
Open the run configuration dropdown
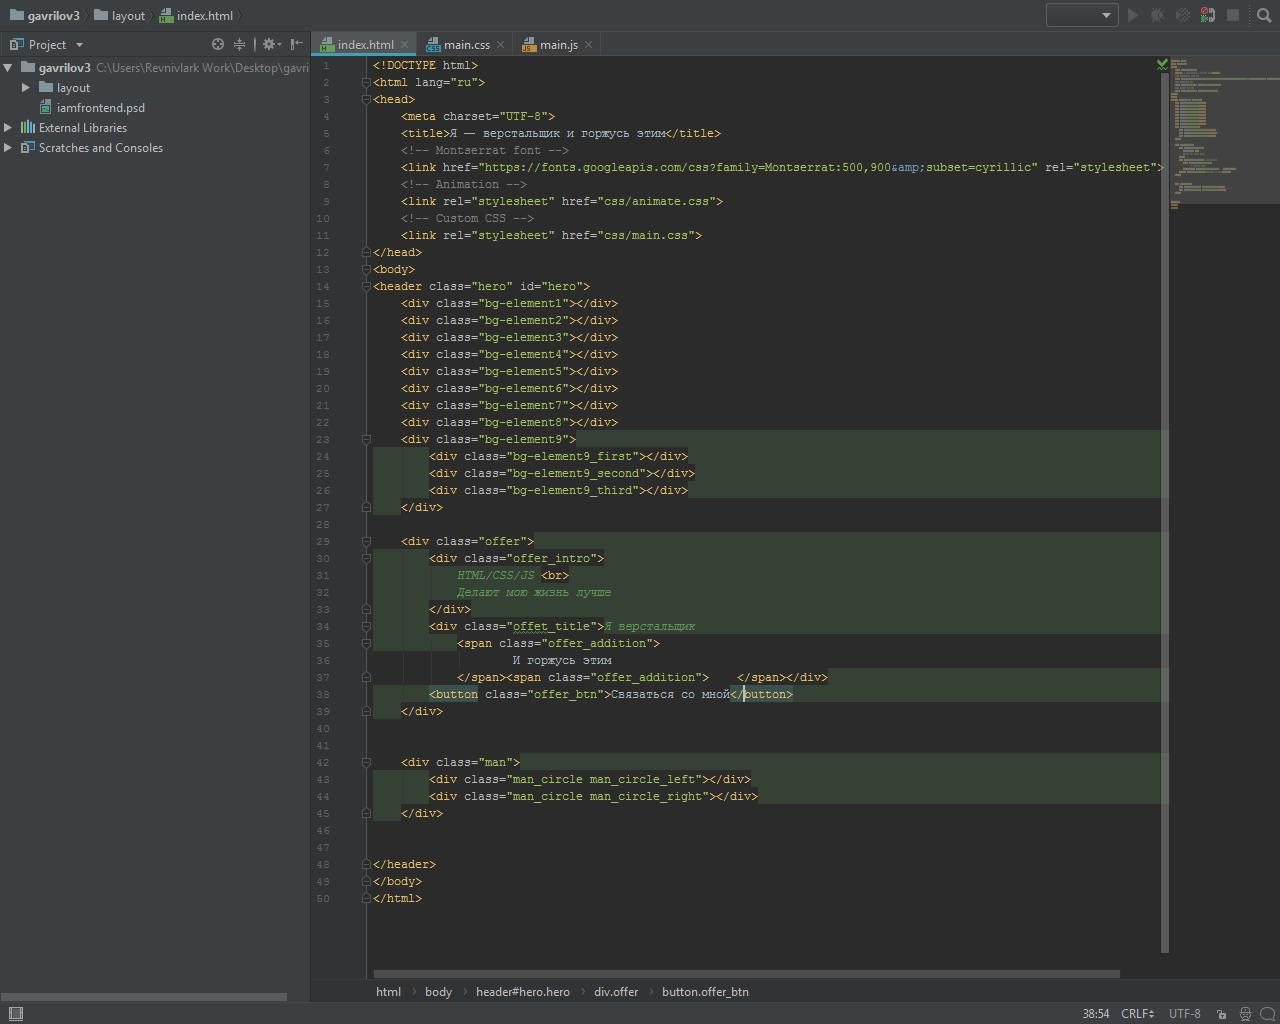(1082, 15)
